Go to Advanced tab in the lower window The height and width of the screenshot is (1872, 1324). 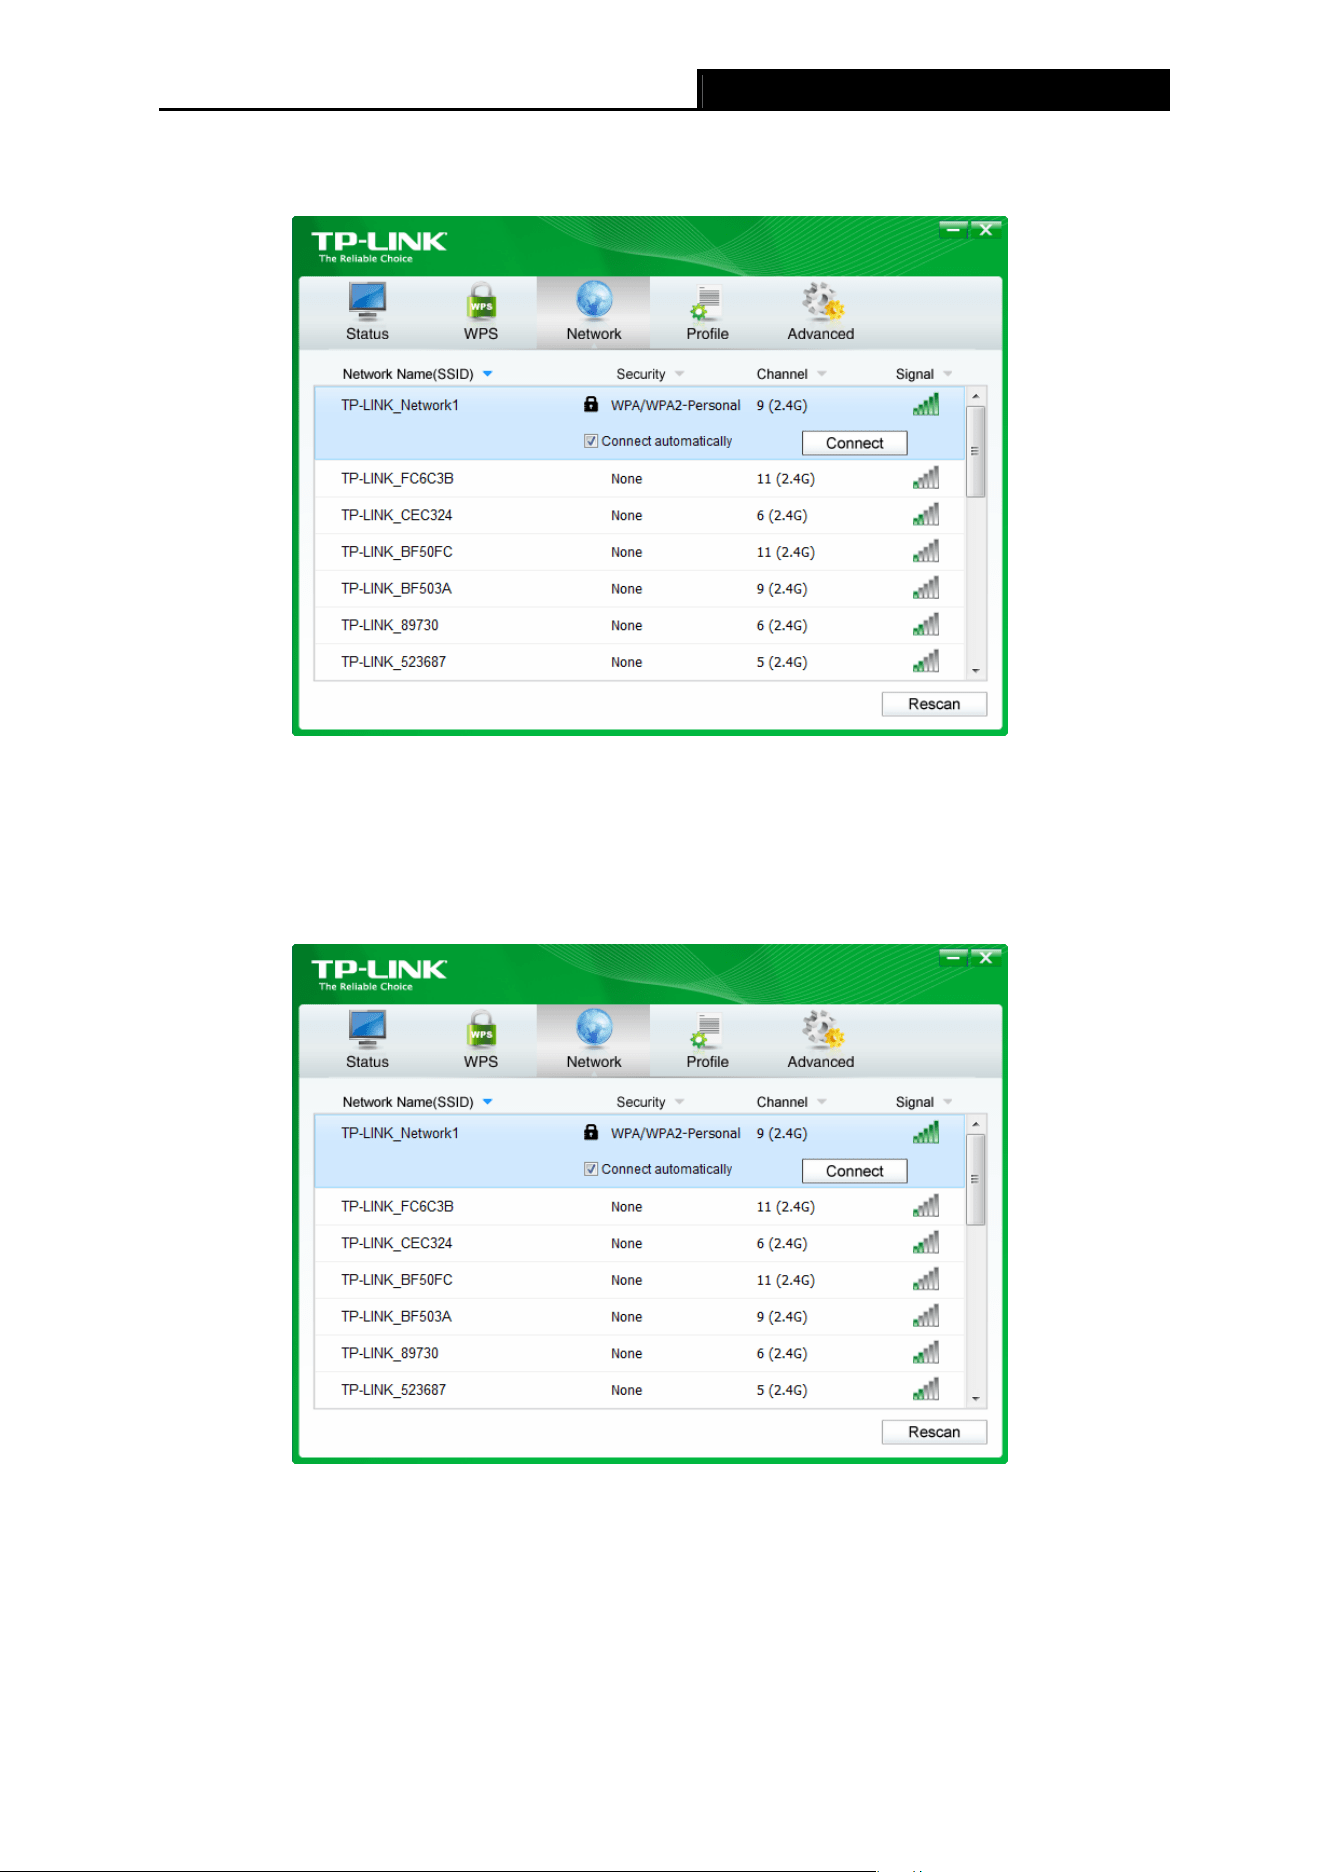click(x=821, y=1040)
